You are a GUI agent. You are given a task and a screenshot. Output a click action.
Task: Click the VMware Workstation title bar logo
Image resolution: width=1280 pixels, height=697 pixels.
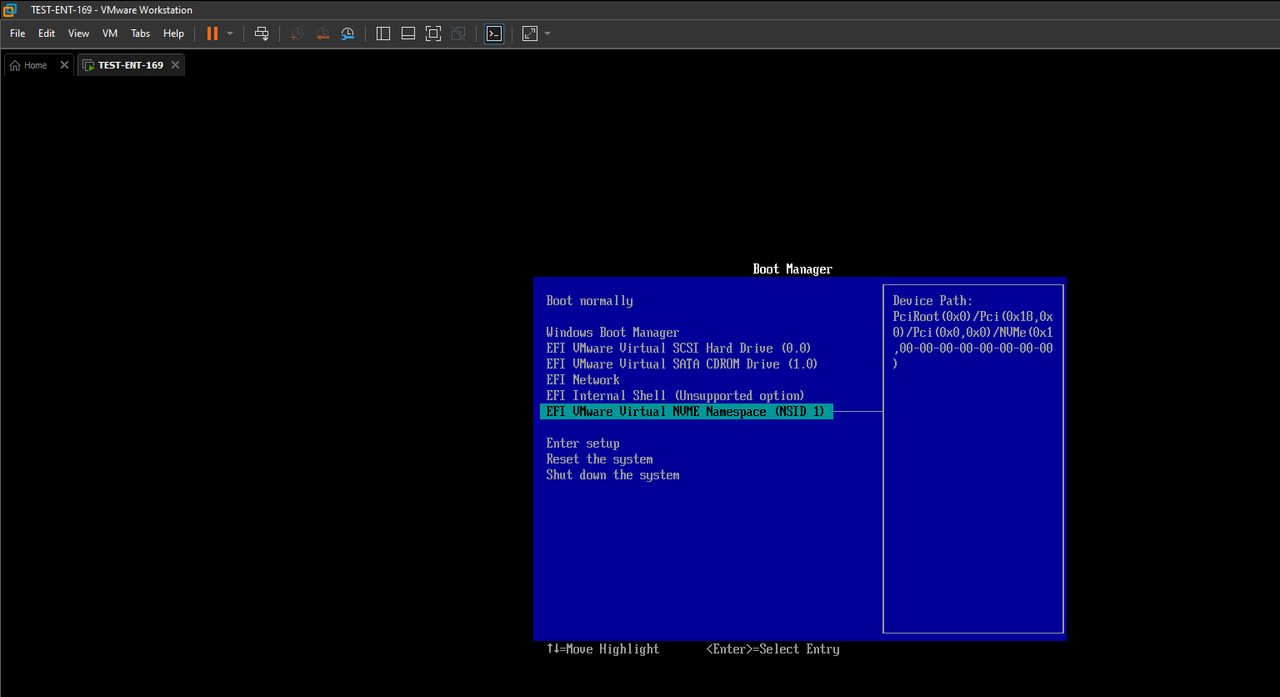9,9
